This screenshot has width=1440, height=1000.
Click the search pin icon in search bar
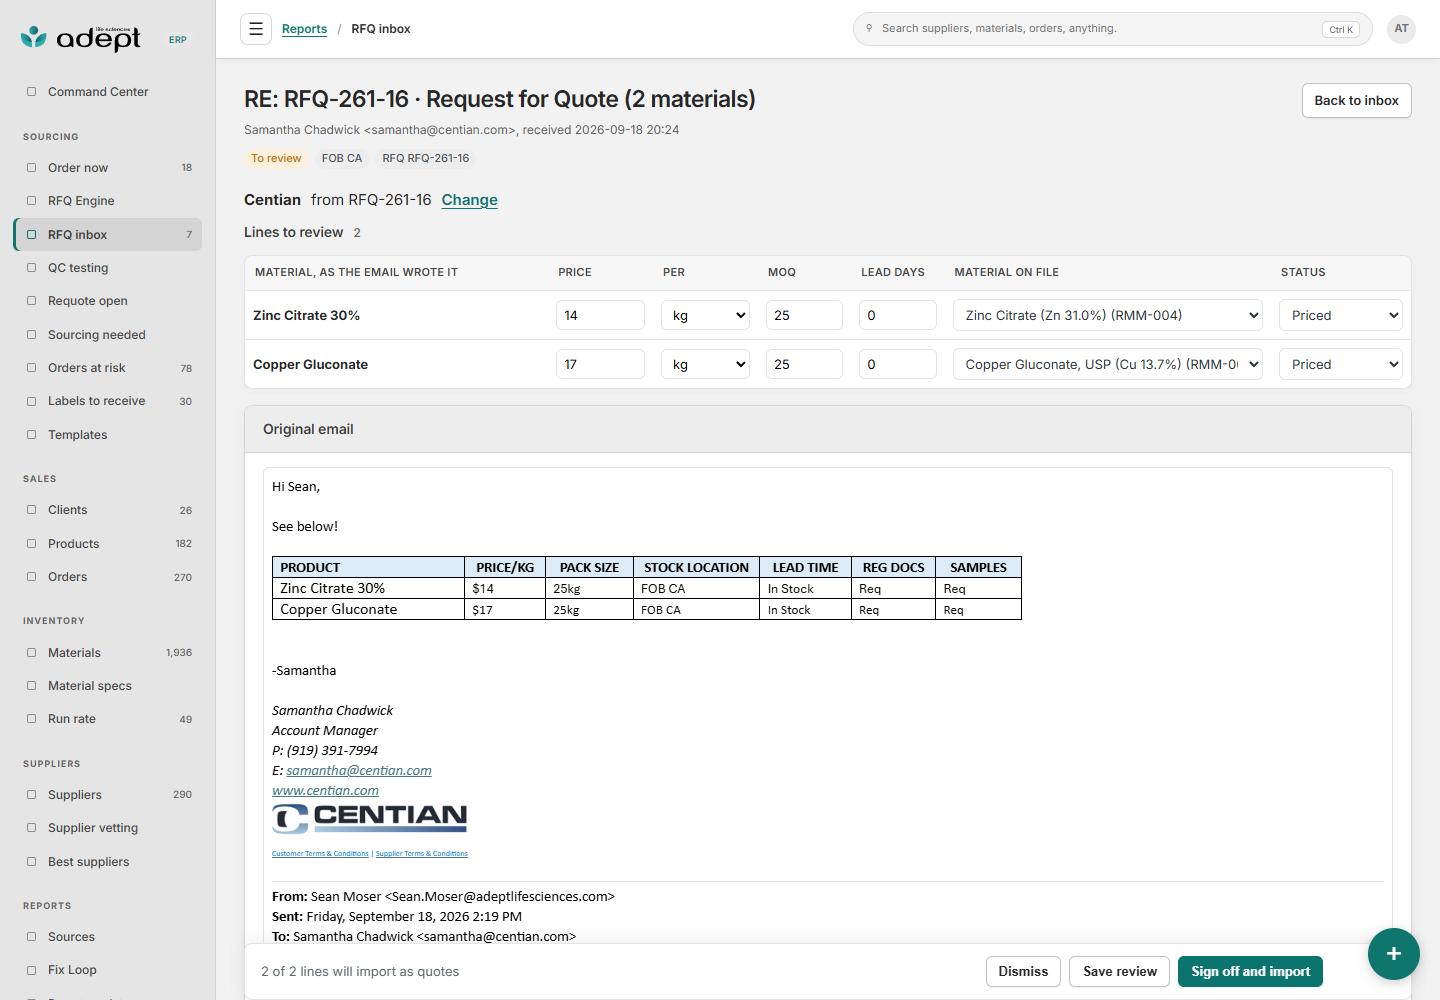(869, 29)
